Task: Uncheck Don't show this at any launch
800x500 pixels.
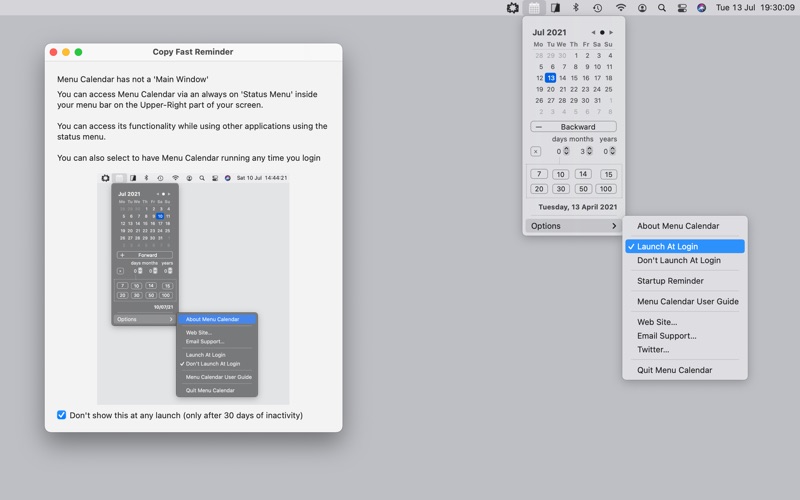Action: pyautogui.click(x=62, y=415)
